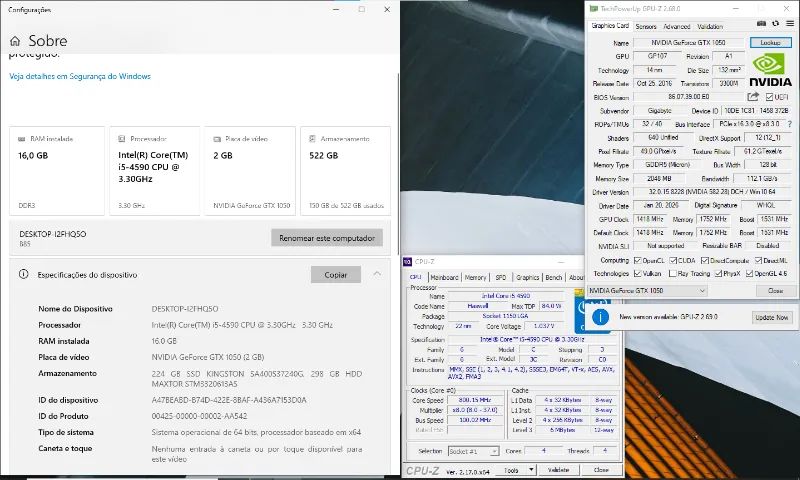The width and height of the screenshot is (800, 480).
Task: Open the Mainboard tab in CPU-Z
Action: coord(444,277)
